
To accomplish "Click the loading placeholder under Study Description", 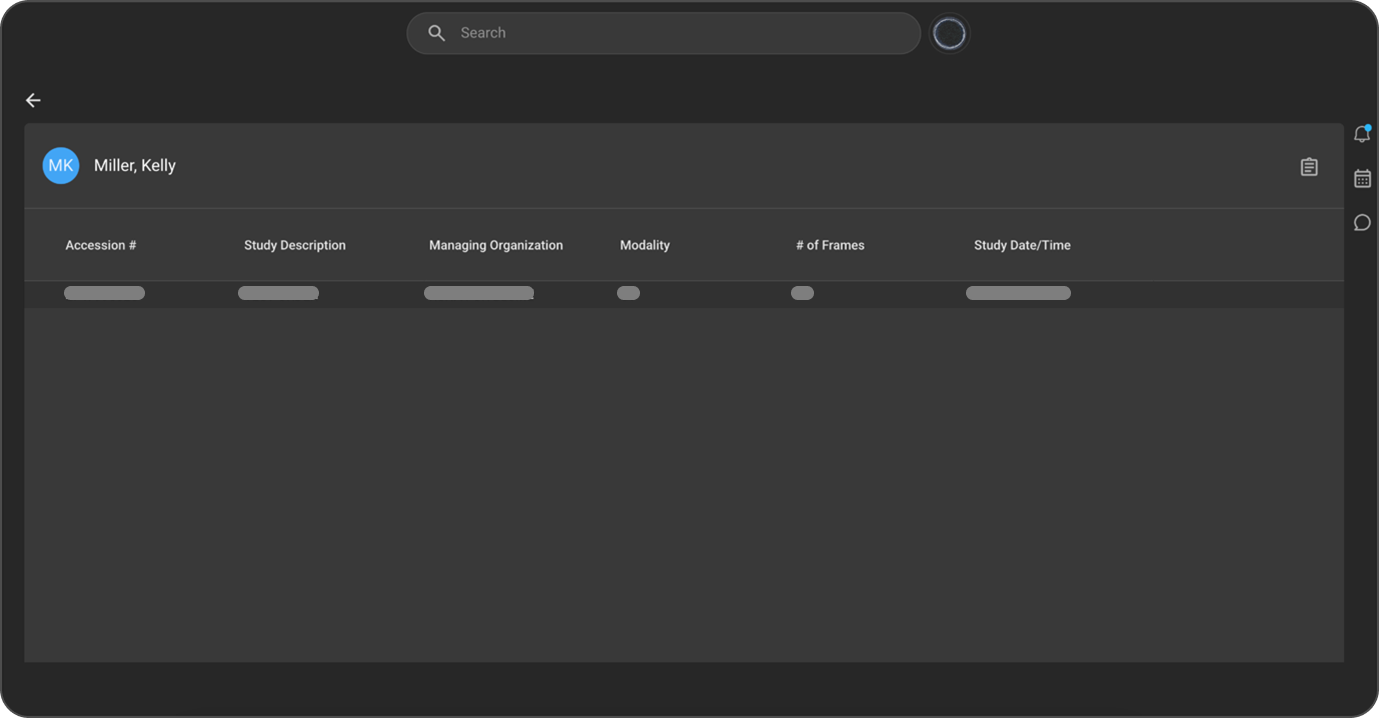I will (x=278, y=293).
